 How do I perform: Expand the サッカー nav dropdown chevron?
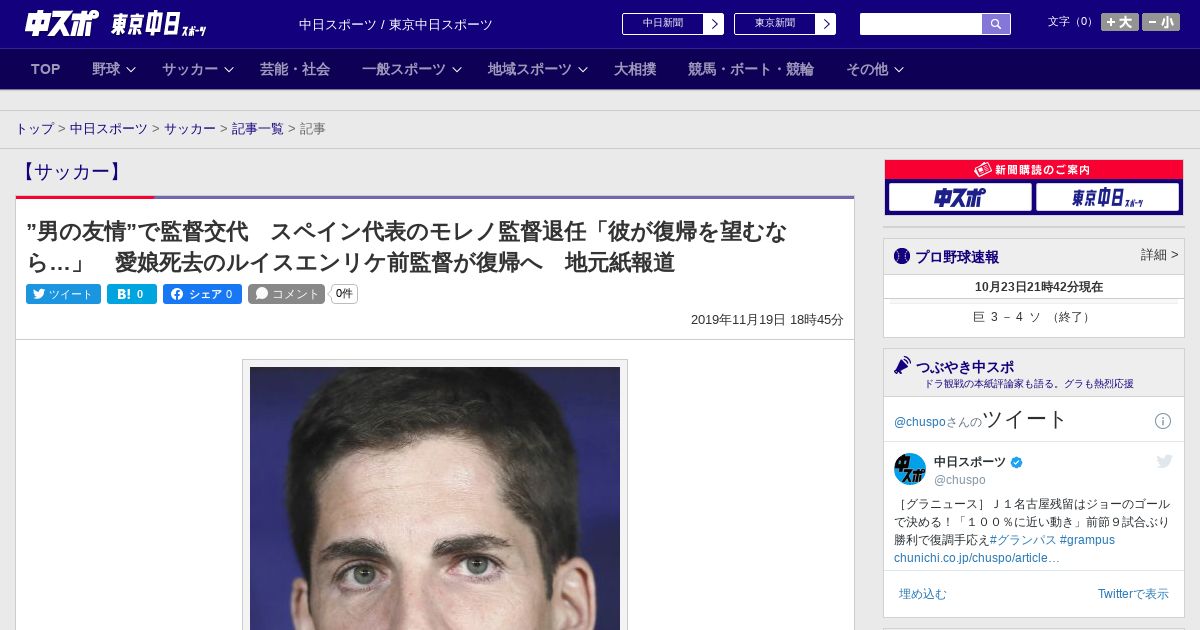[x=229, y=69]
